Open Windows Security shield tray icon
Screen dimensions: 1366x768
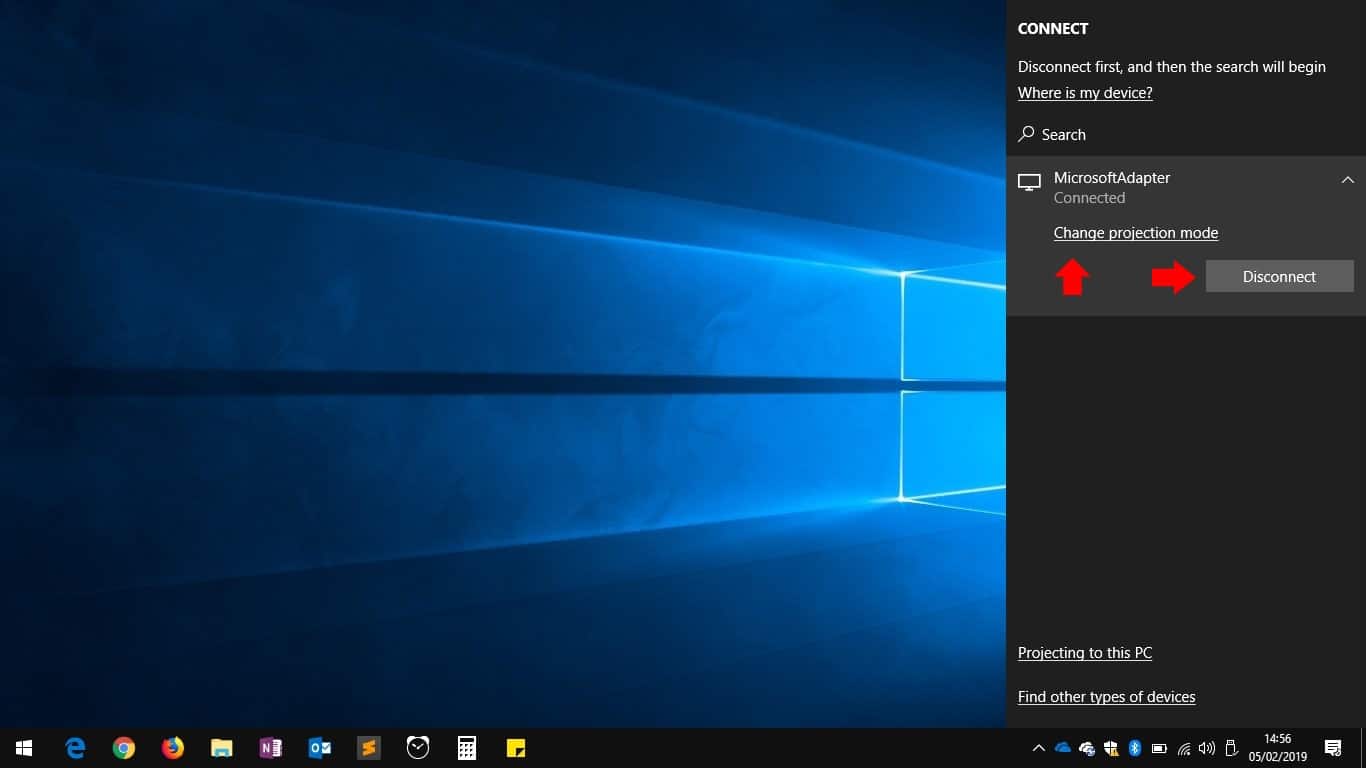coord(1111,748)
